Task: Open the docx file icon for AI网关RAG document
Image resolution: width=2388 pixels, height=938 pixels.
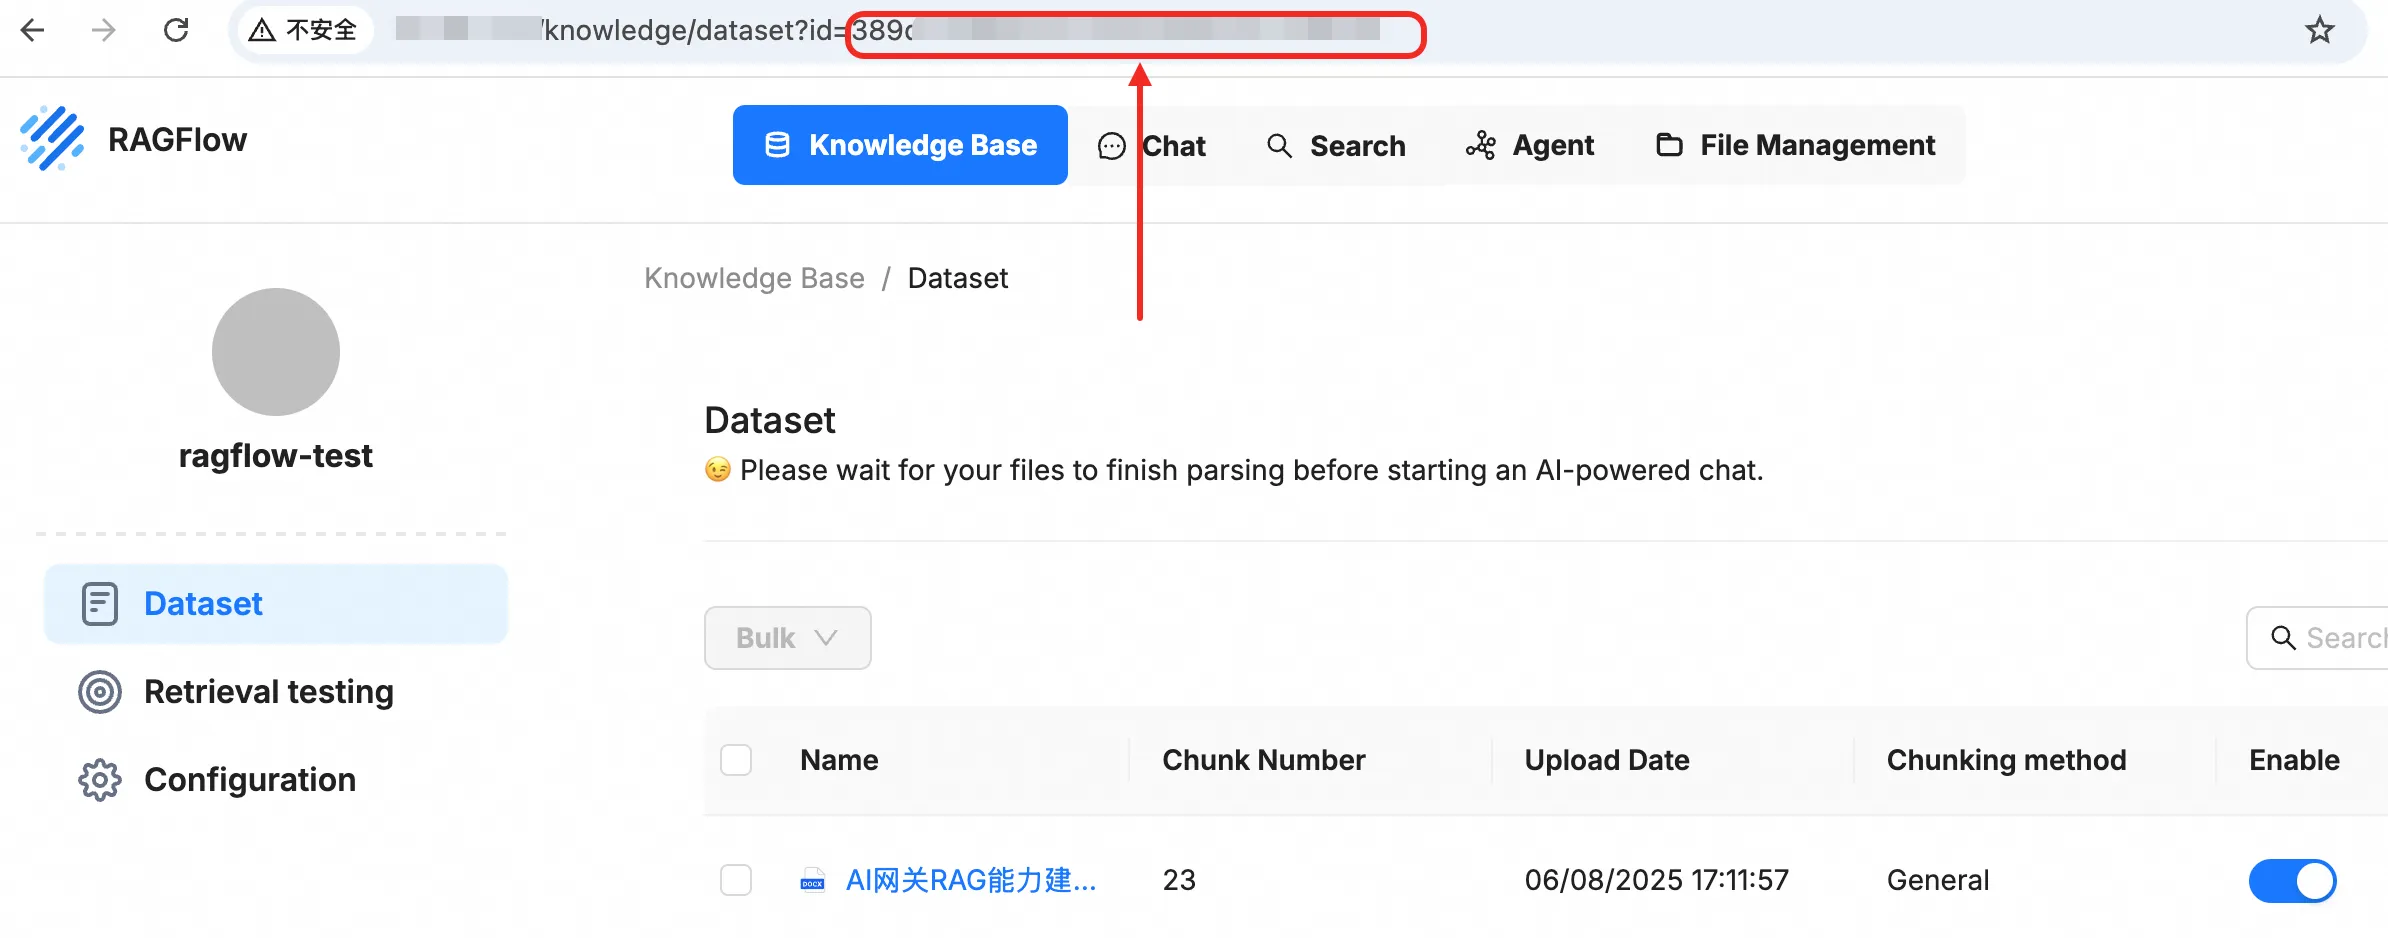Action: coord(812,880)
